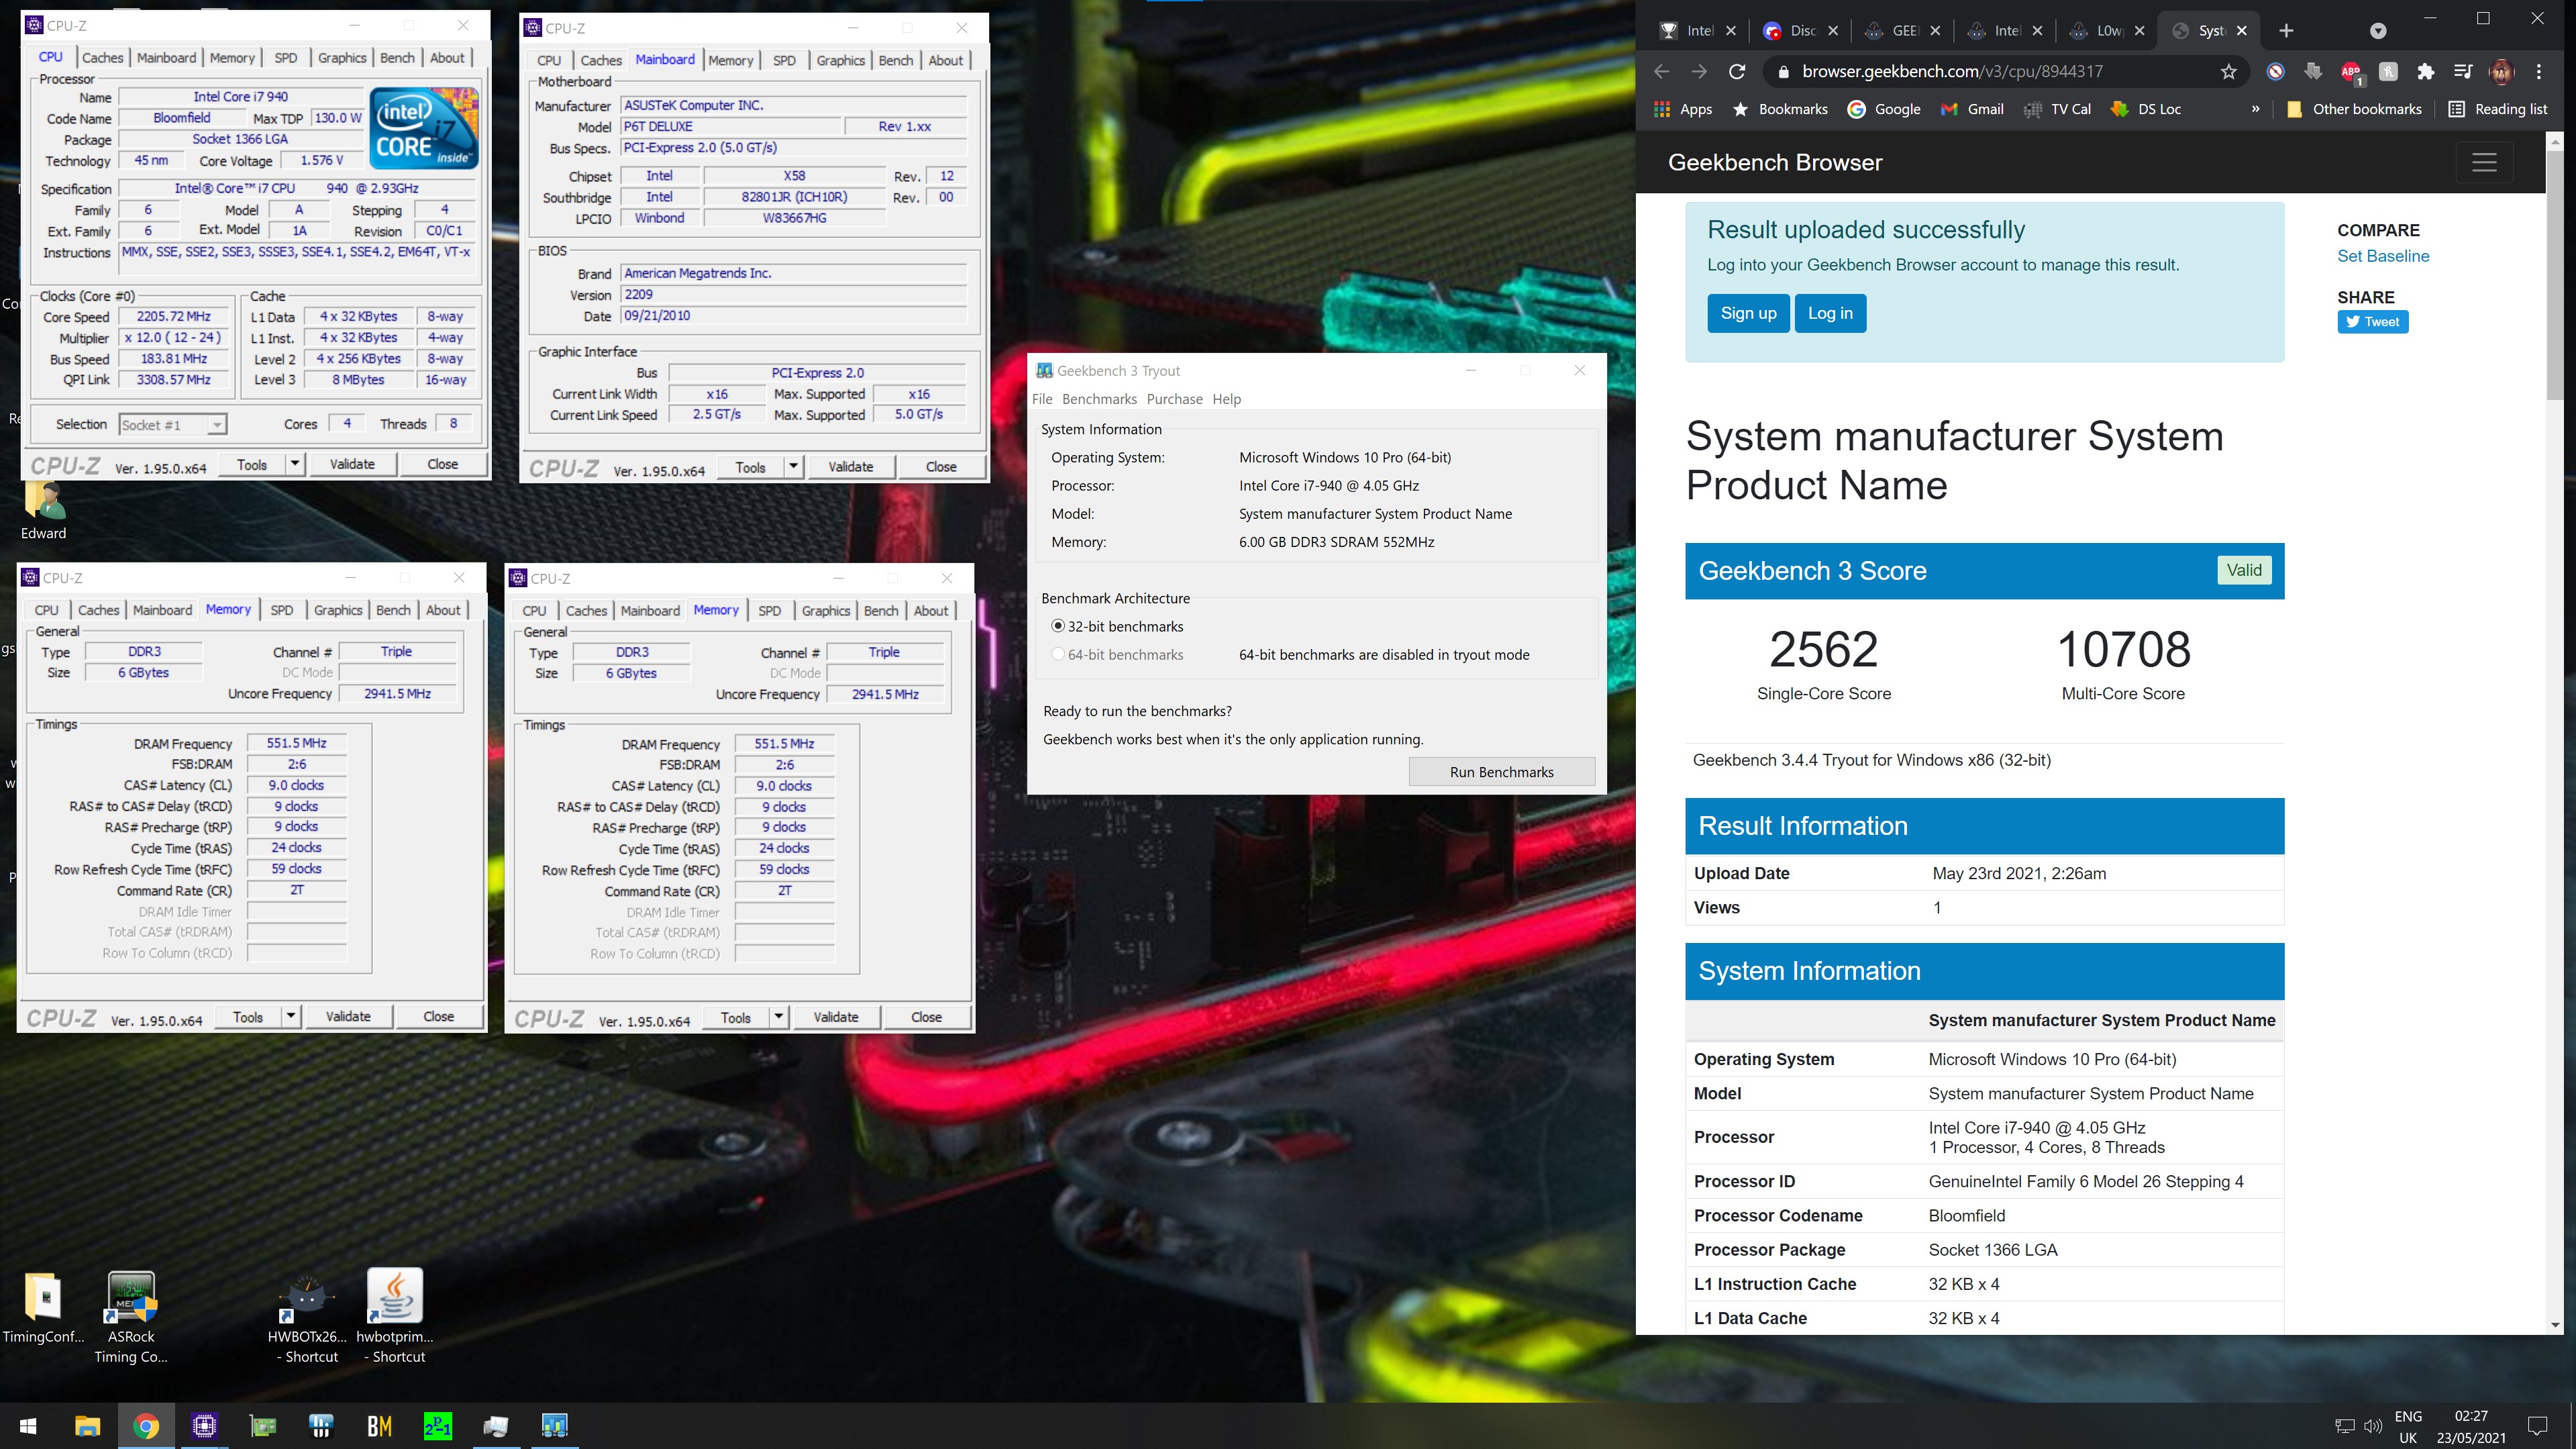Open the Windows Start menu
The height and width of the screenshot is (1449, 2576).
28,1425
